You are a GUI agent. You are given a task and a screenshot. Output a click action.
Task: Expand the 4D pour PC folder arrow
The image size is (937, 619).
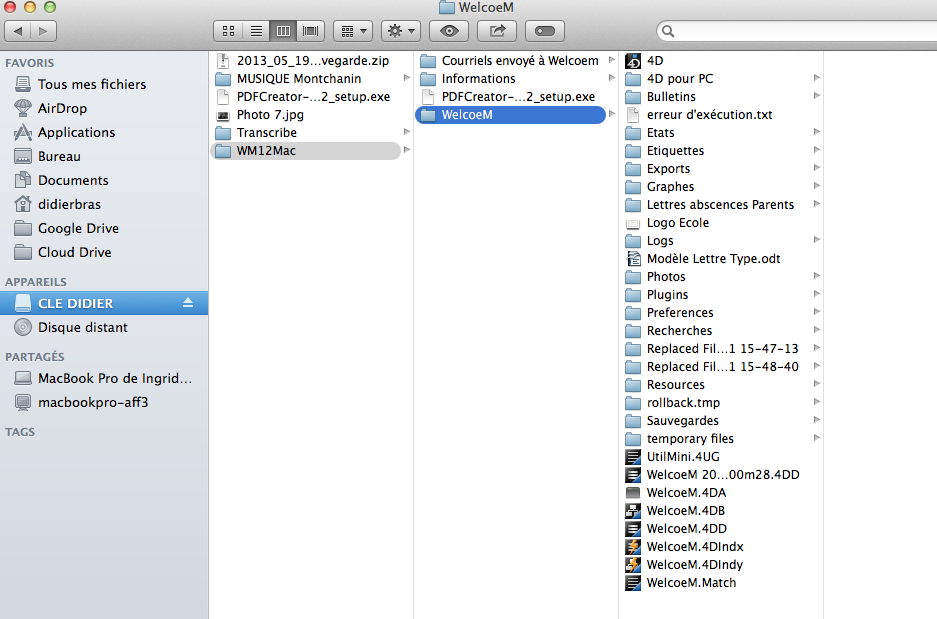[x=817, y=78]
